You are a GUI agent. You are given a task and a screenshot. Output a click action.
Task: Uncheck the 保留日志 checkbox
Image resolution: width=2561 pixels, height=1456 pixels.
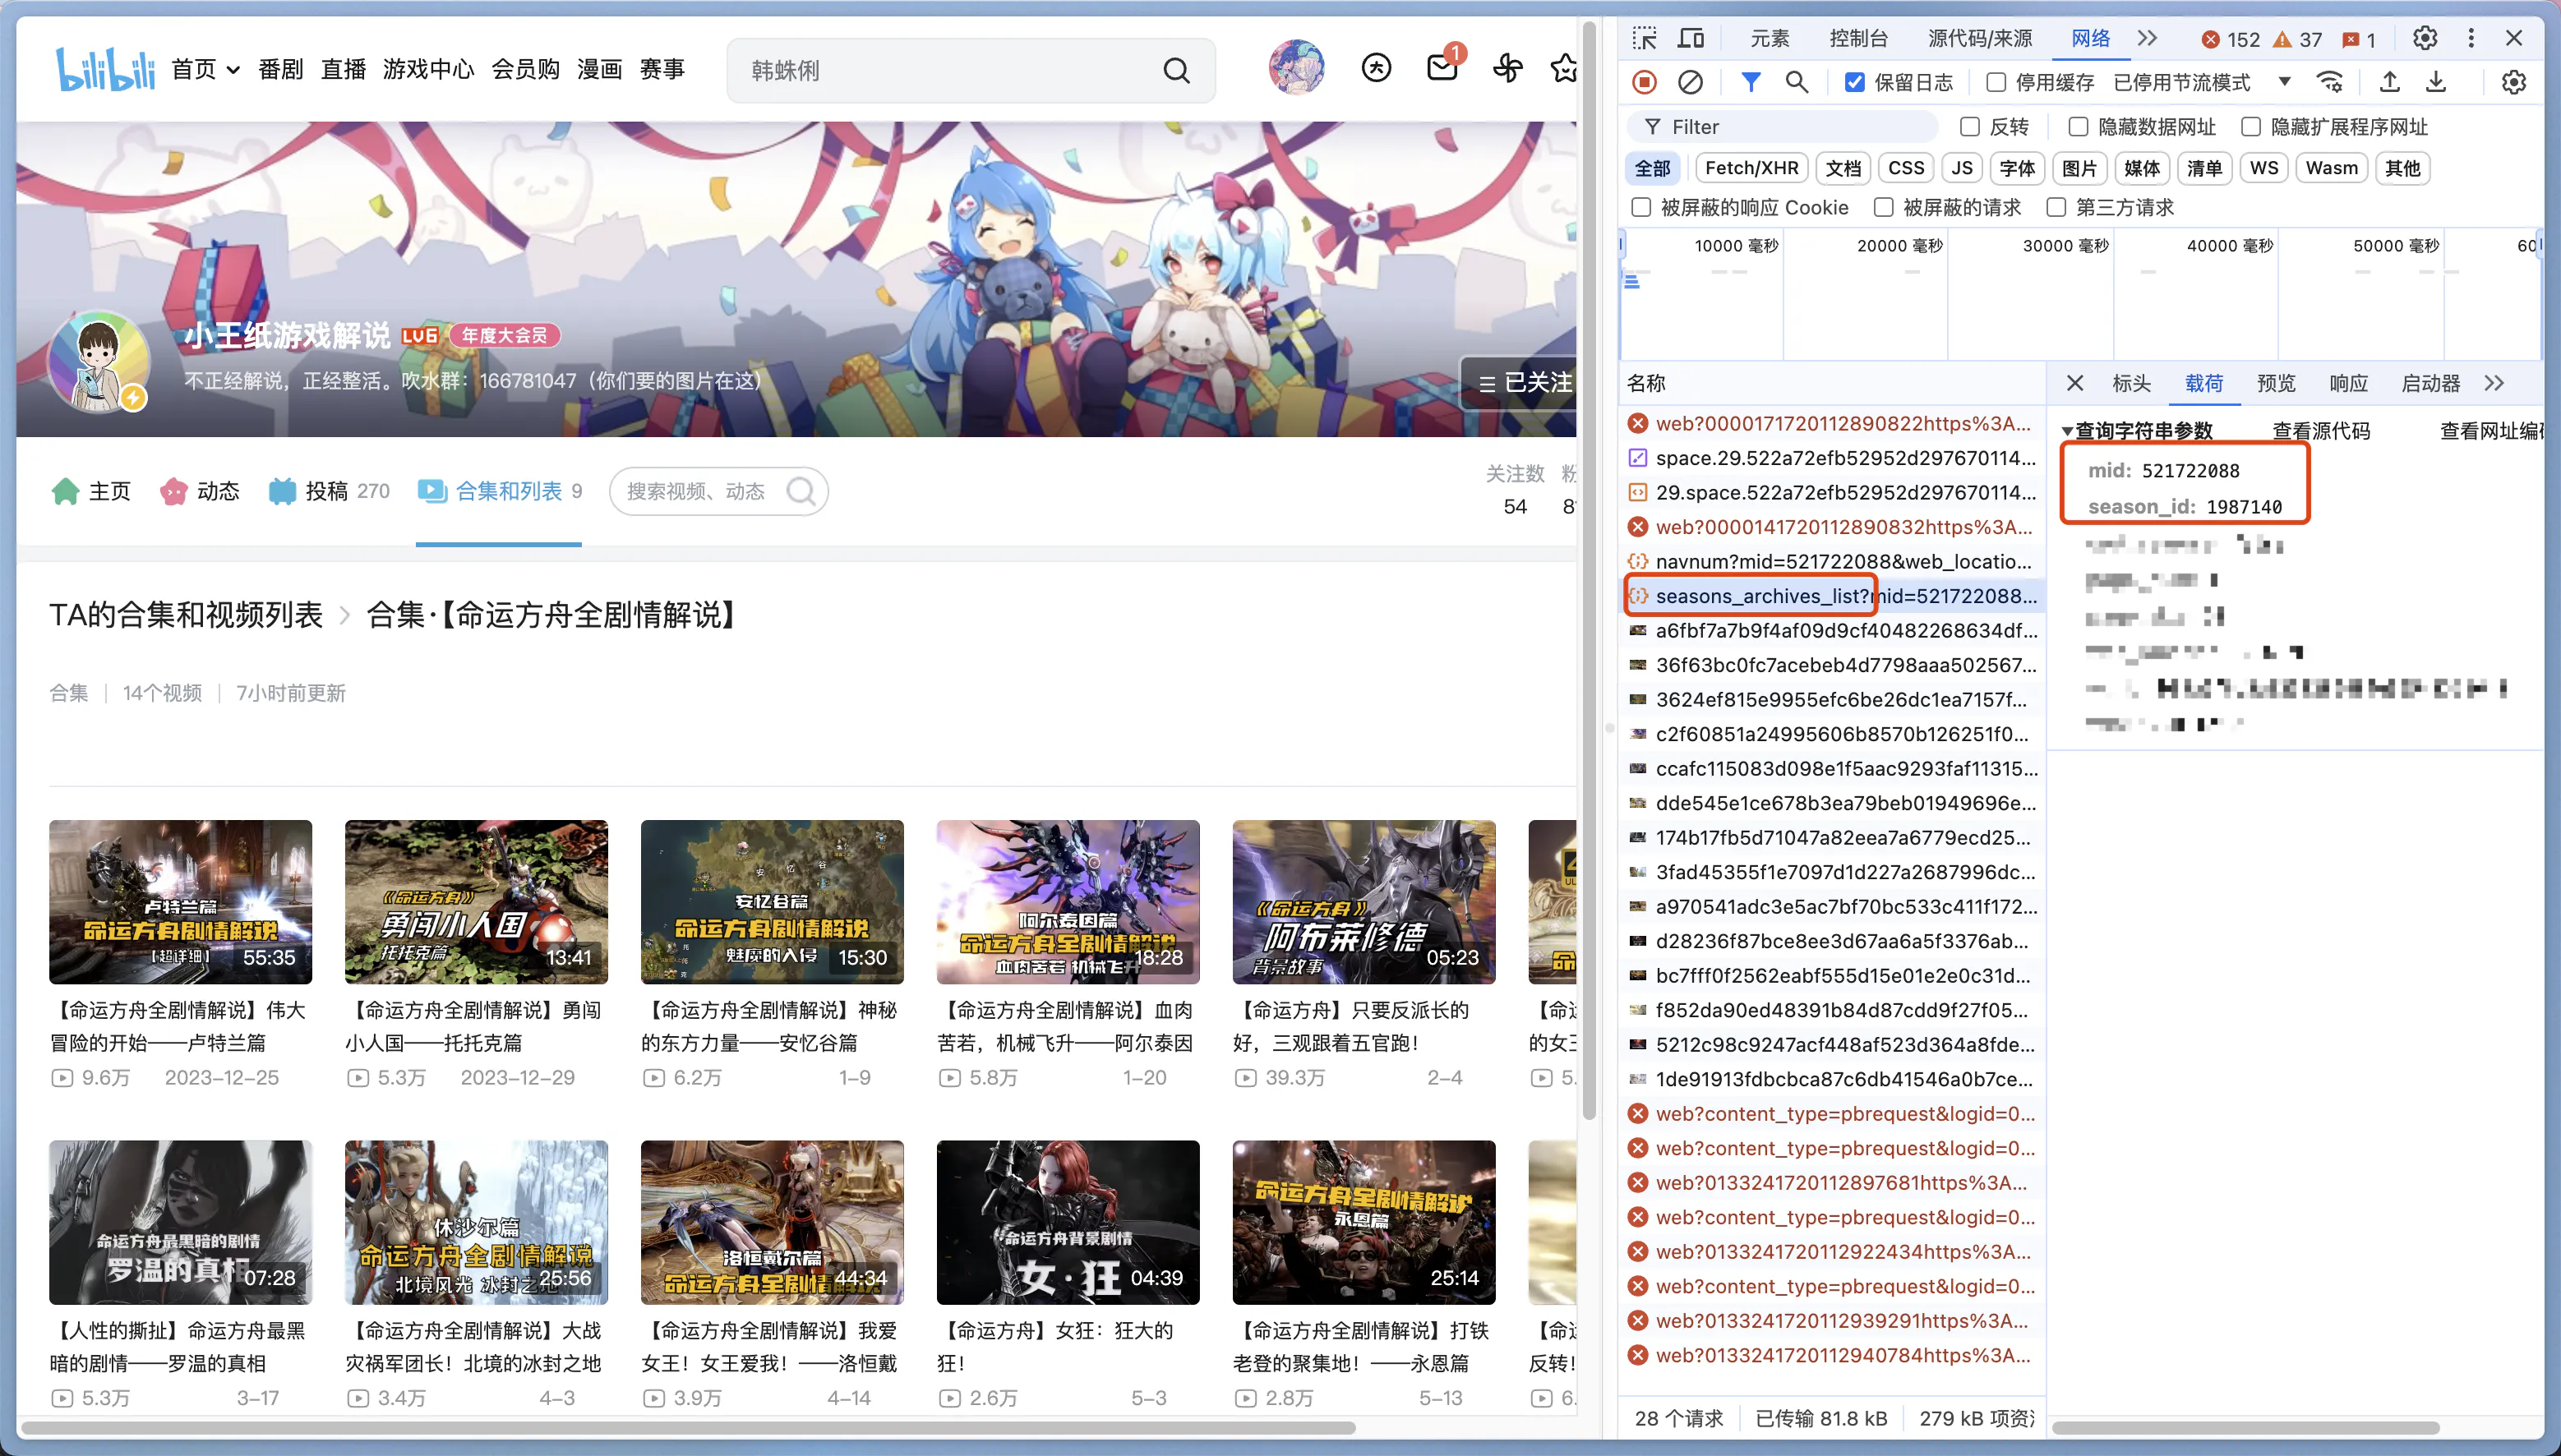[1854, 82]
